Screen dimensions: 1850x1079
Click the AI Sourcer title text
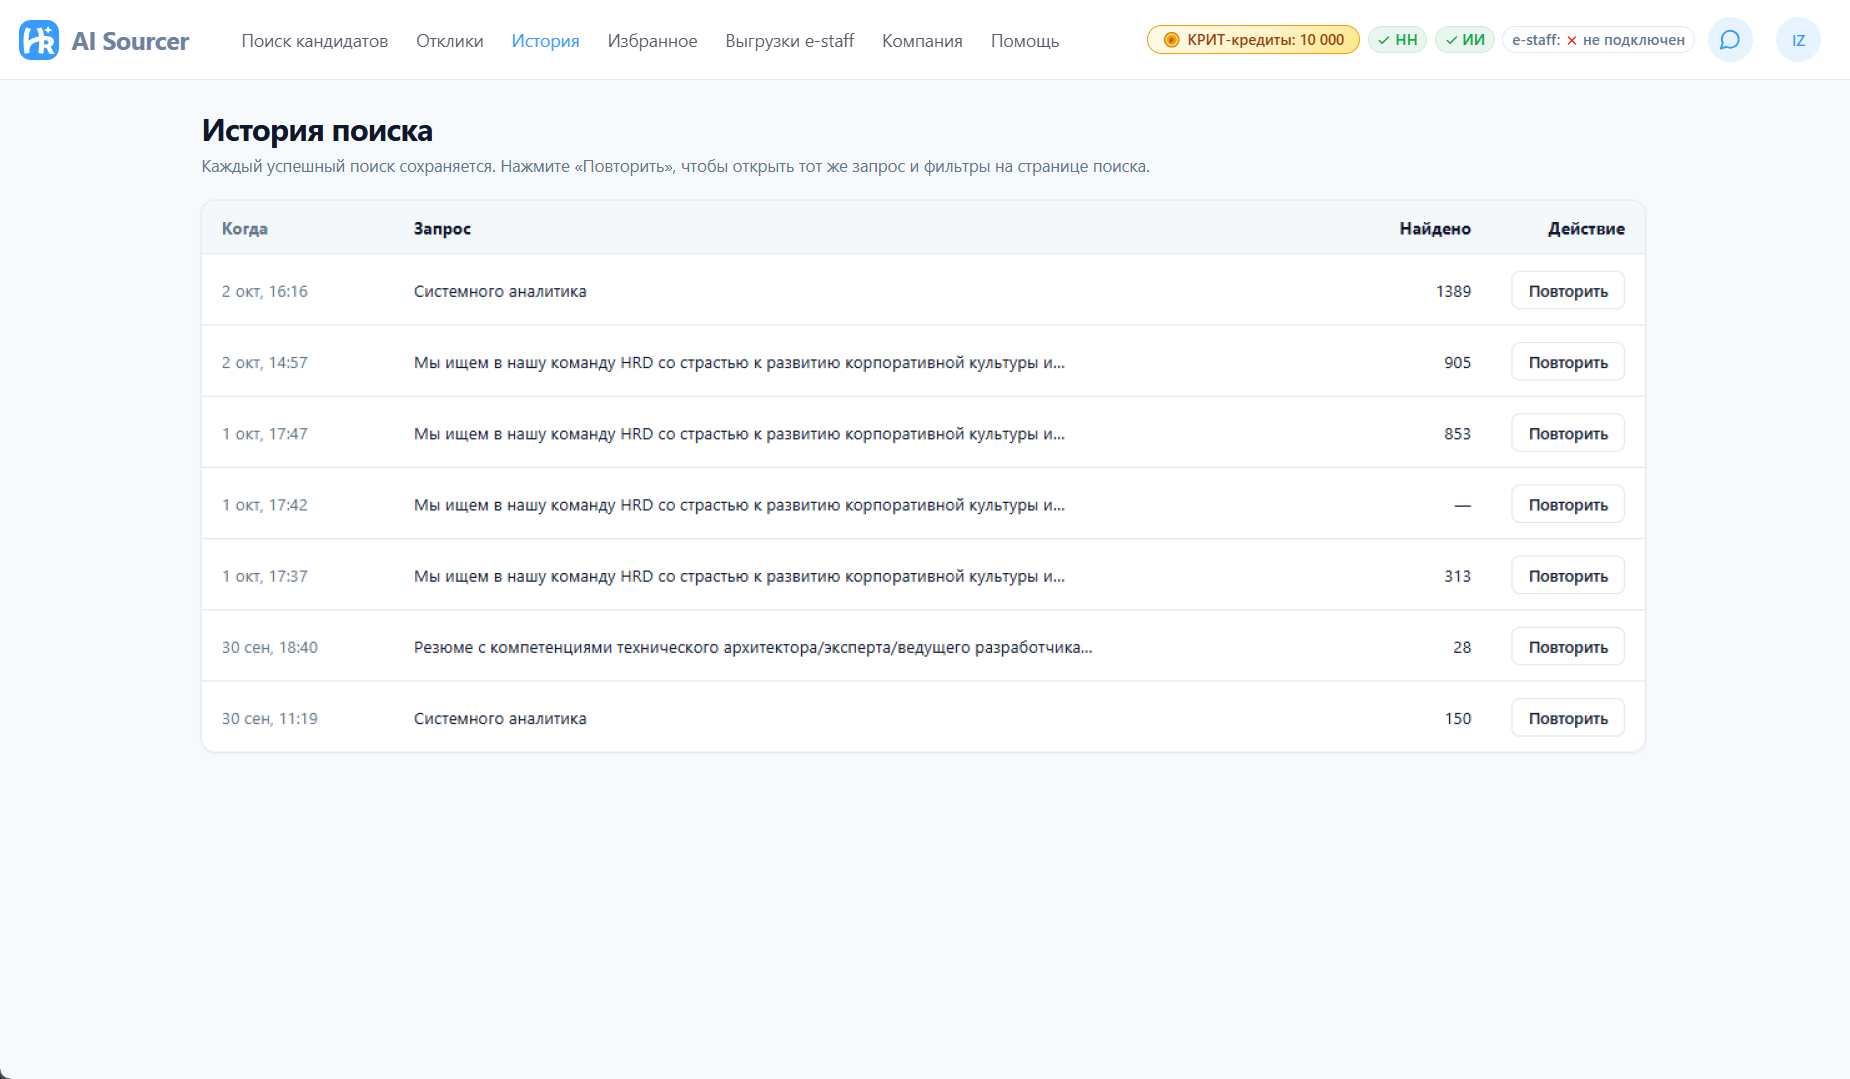tap(130, 41)
